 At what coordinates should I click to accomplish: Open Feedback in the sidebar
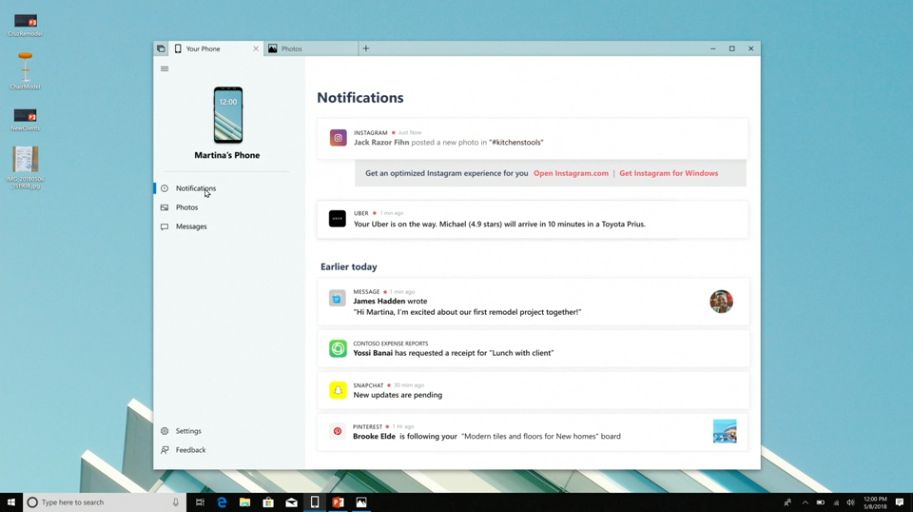pyautogui.click(x=190, y=450)
